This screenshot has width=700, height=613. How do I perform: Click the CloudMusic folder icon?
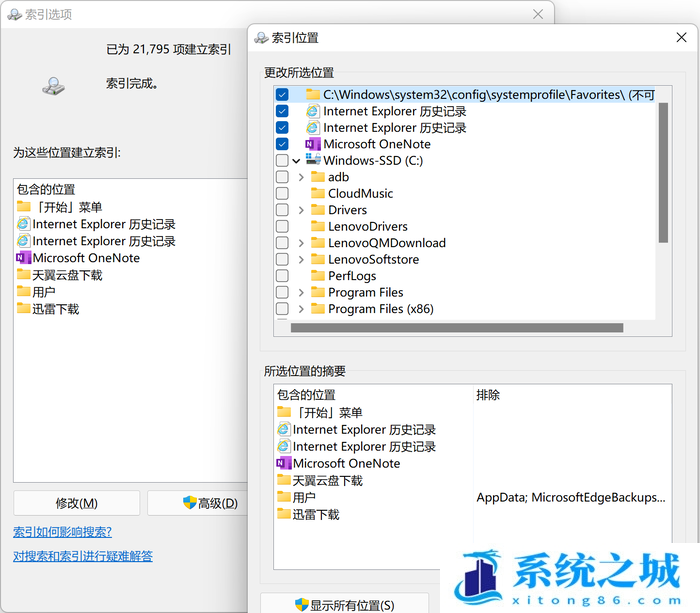pyautogui.click(x=318, y=193)
